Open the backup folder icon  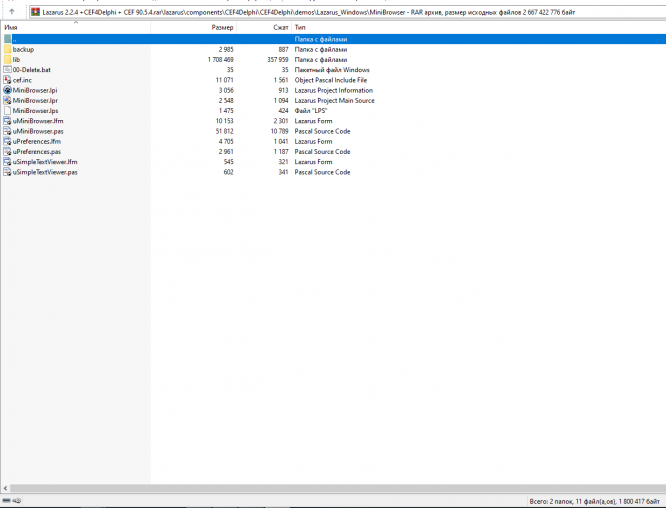click(x=7, y=49)
